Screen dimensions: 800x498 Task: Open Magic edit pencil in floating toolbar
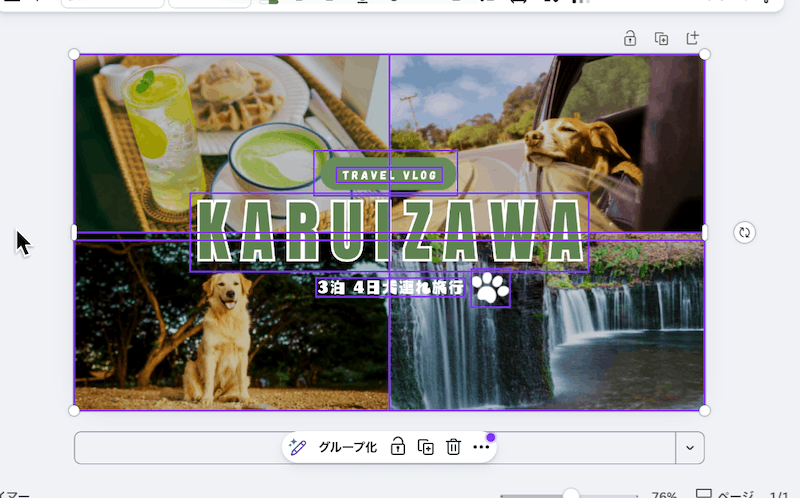[x=297, y=447]
